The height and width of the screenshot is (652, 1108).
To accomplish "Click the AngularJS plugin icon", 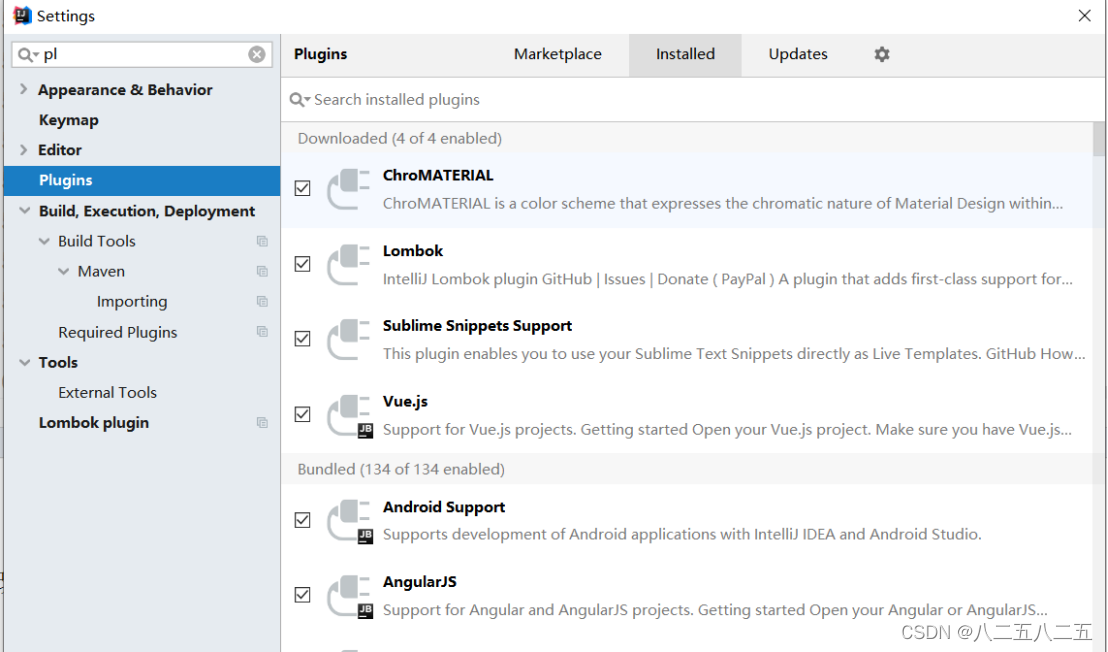I will point(348,596).
